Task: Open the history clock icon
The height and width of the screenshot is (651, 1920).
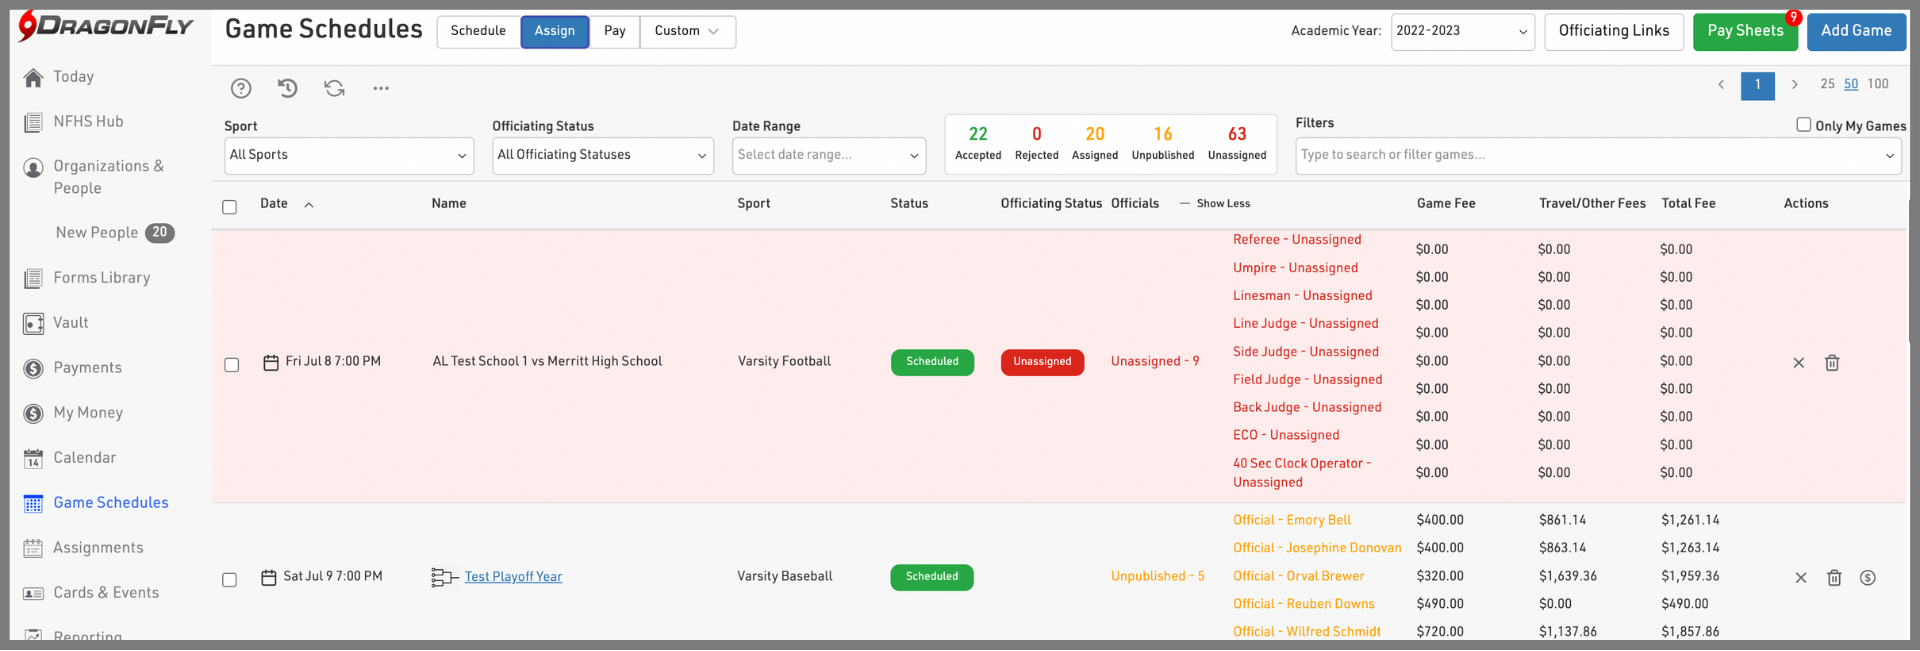Action: coord(288,89)
